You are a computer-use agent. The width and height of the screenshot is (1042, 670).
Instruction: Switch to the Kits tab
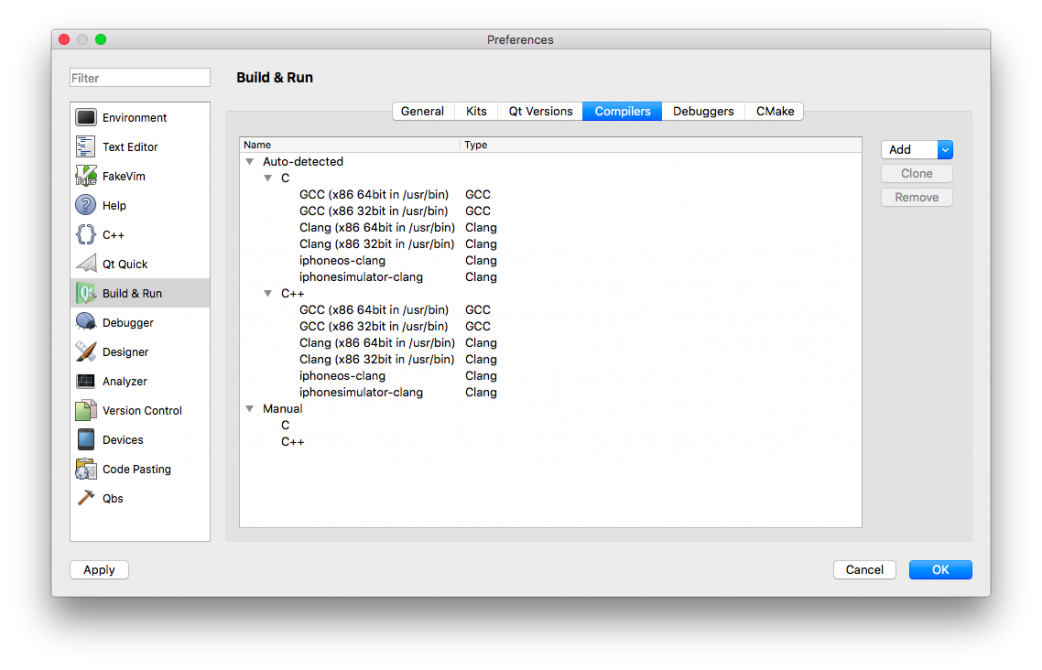(x=476, y=111)
